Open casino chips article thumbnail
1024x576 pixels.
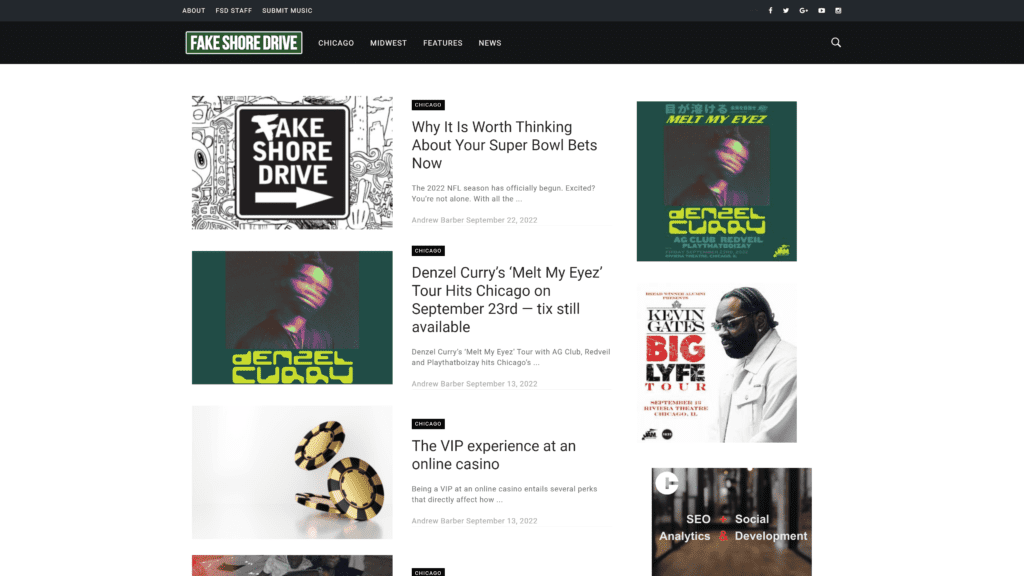292,472
